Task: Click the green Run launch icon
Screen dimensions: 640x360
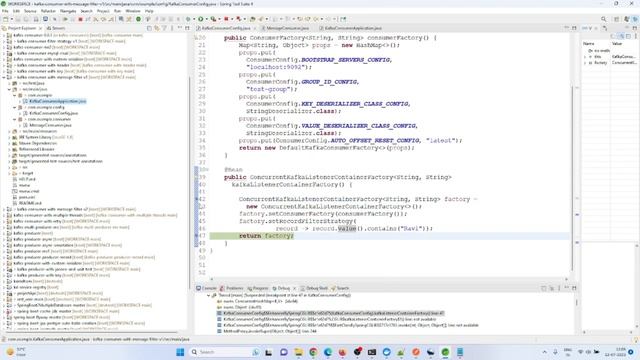Action: pyautogui.click(x=201, y=19)
